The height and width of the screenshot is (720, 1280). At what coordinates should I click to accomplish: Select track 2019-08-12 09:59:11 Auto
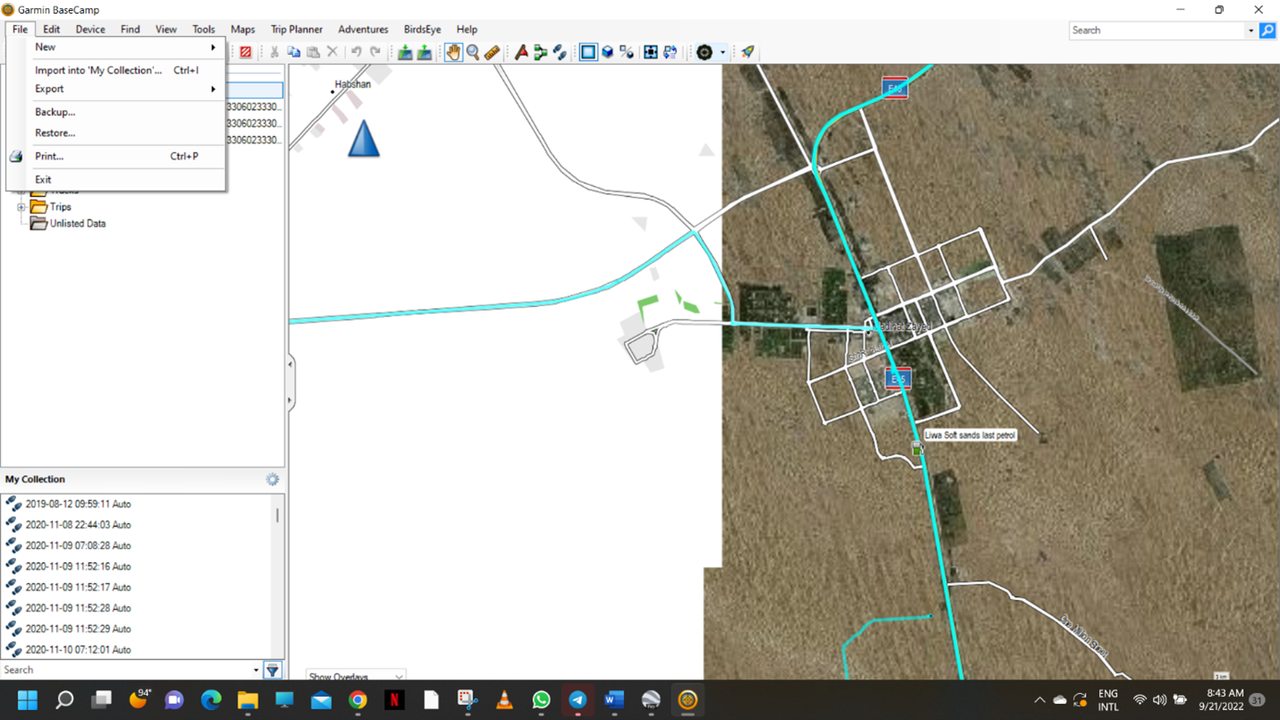click(x=78, y=504)
